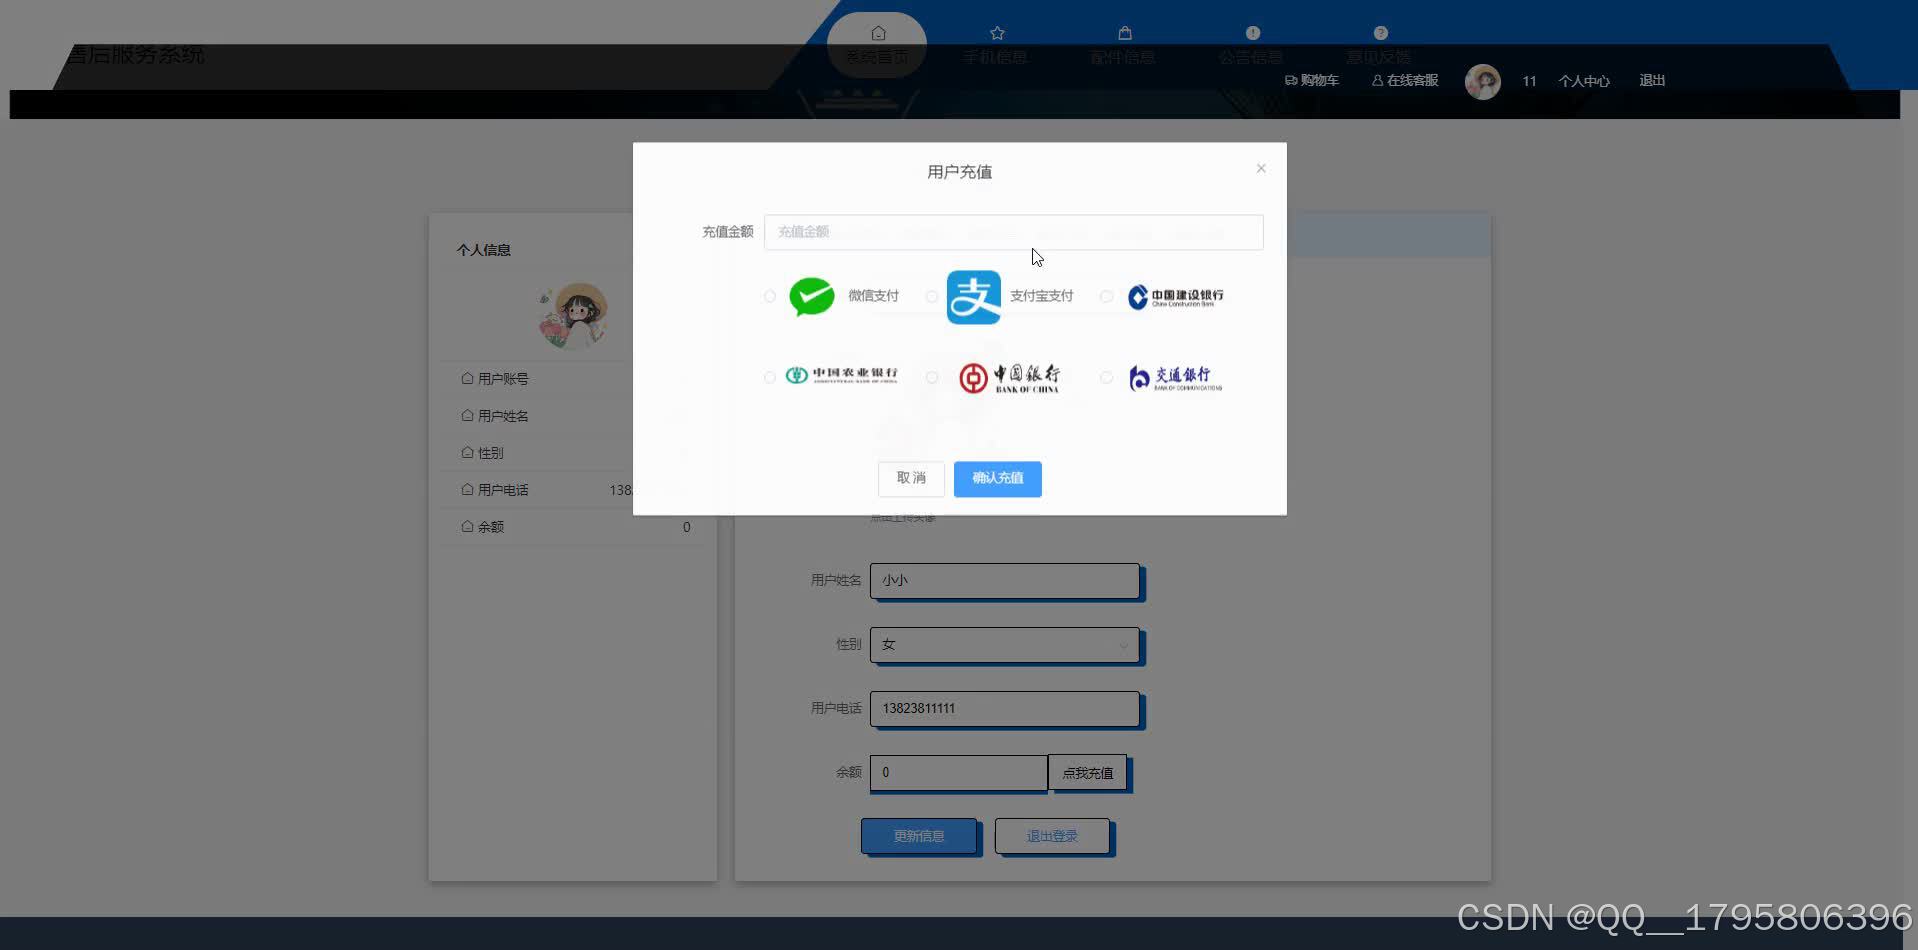This screenshot has height=950, width=1918.
Task: Click the exclamation icon above 公告信息
Action: coord(1253,33)
